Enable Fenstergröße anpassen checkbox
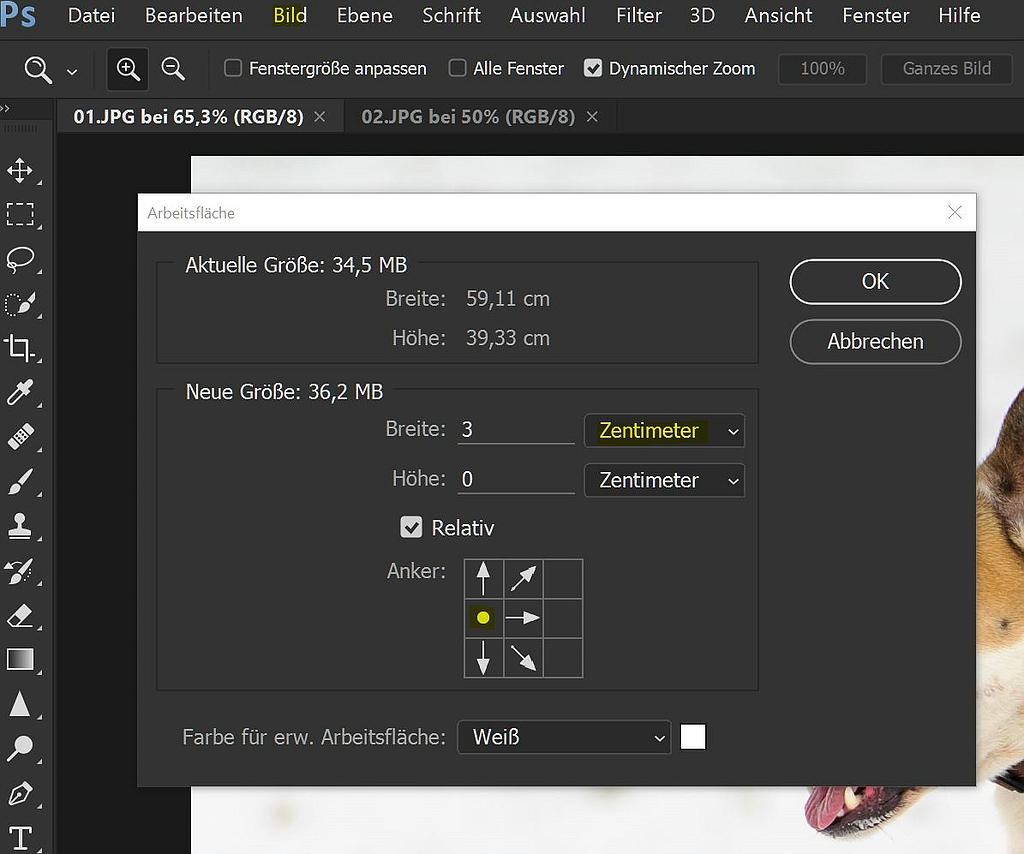This screenshot has height=854, width=1024. [233, 68]
